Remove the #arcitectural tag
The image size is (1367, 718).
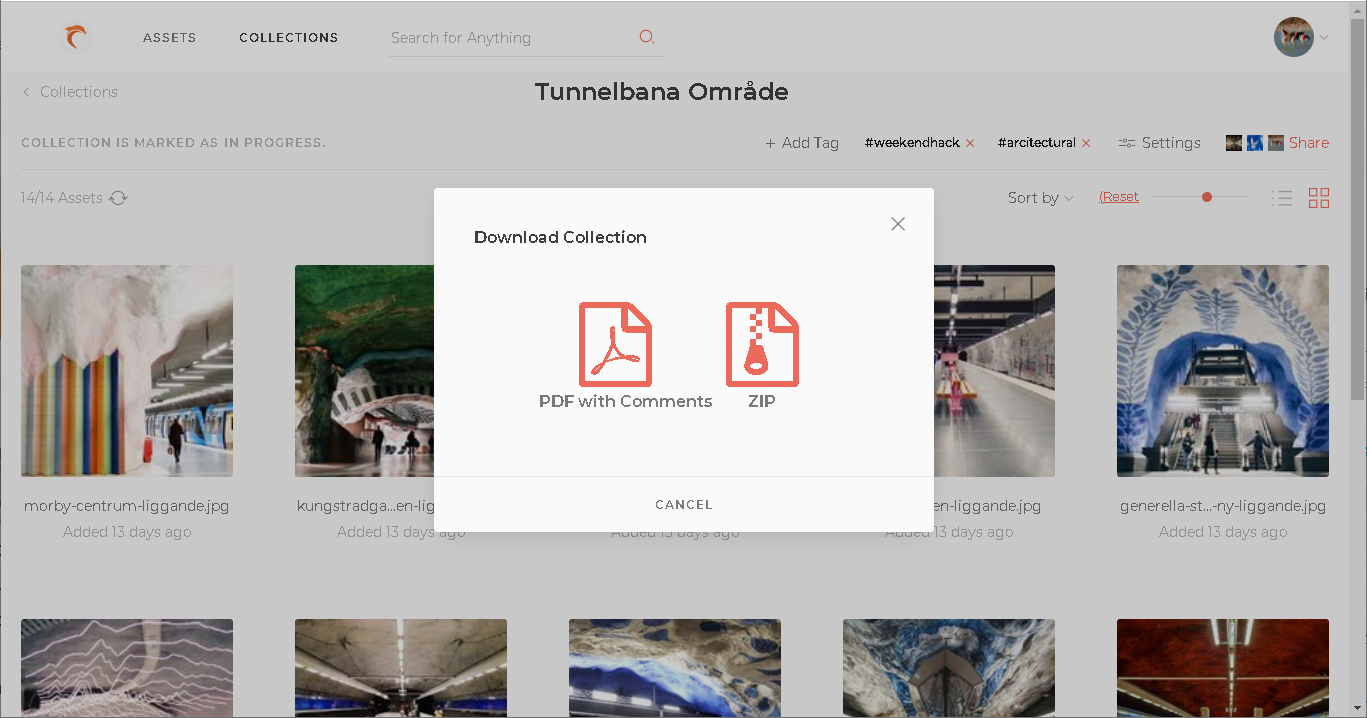coord(1086,143)
